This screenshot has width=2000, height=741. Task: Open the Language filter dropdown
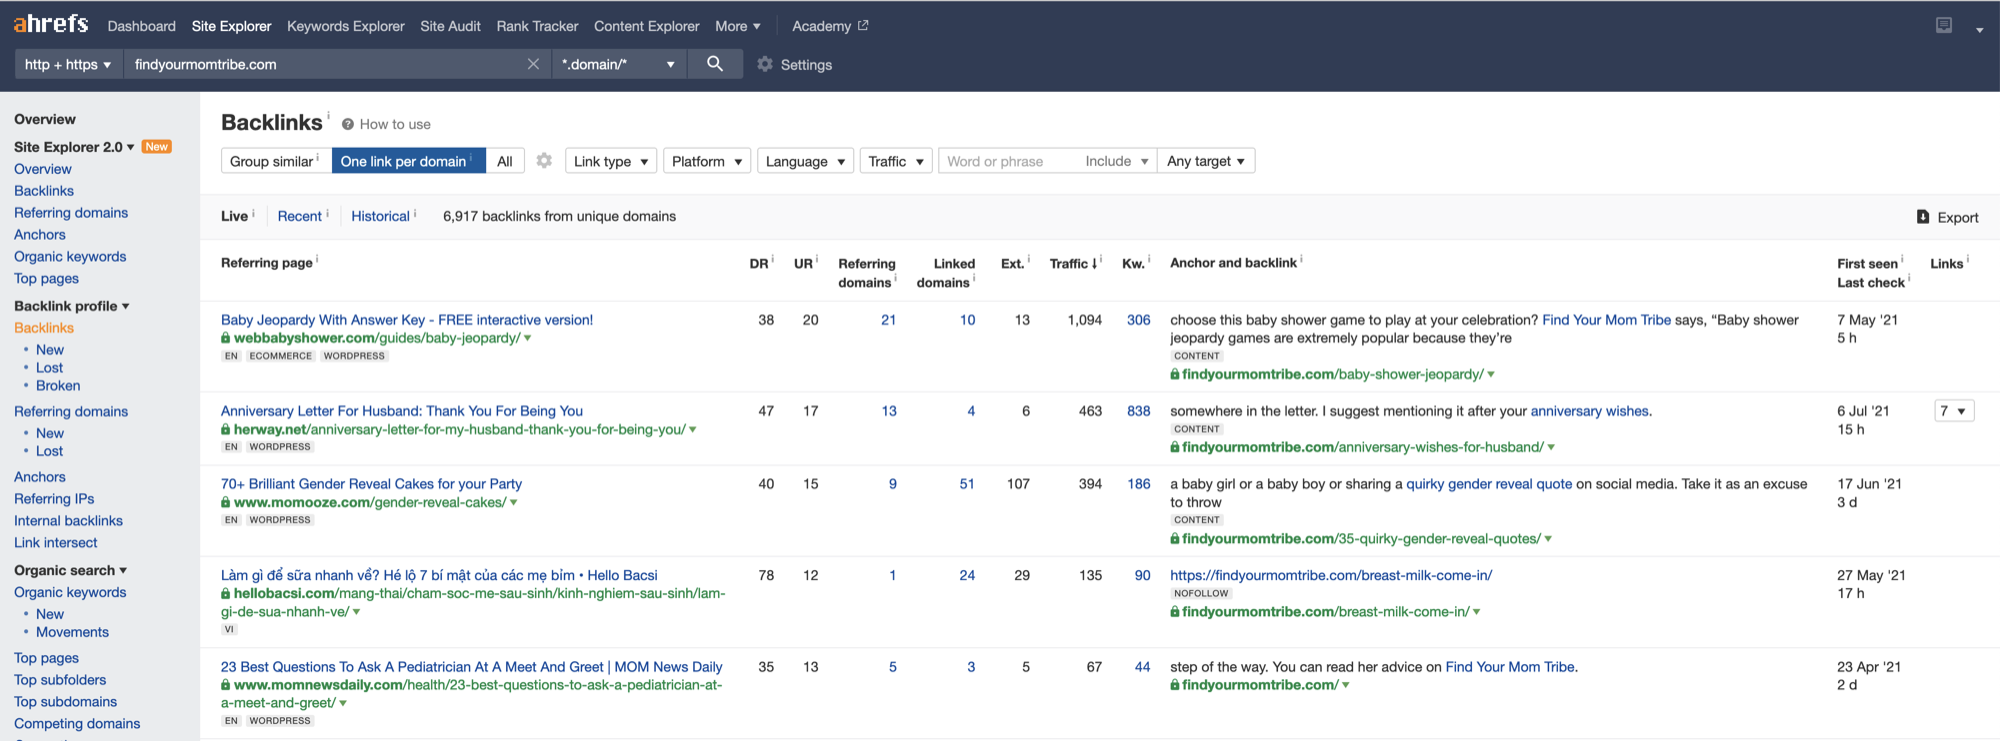(805, 161)
